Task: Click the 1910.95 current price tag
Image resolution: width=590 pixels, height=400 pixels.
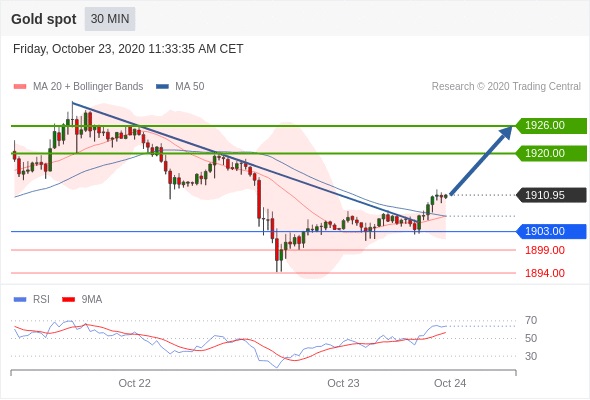Action: coord(551,195)
